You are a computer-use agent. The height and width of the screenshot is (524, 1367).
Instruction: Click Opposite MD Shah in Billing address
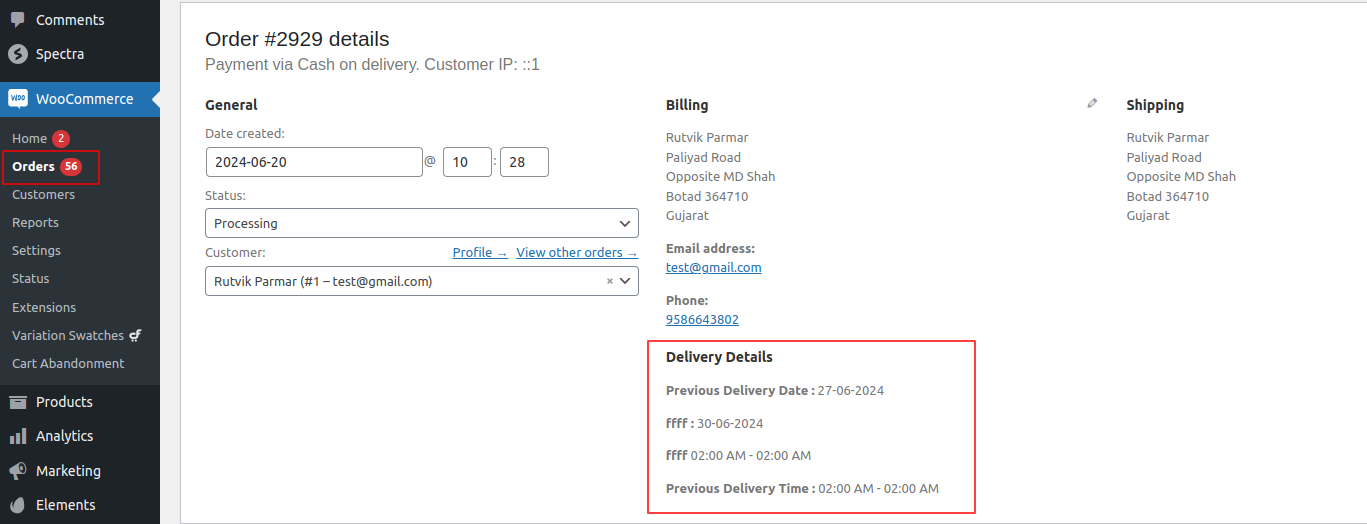pyautogui.click(x=721, y=176)
